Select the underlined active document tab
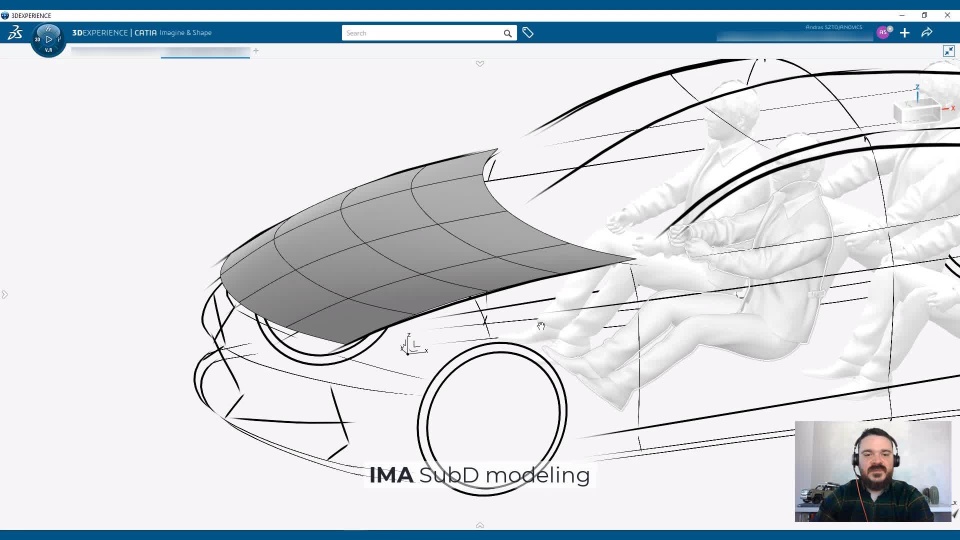Screen dimensions: 960x540 point(205,52)
